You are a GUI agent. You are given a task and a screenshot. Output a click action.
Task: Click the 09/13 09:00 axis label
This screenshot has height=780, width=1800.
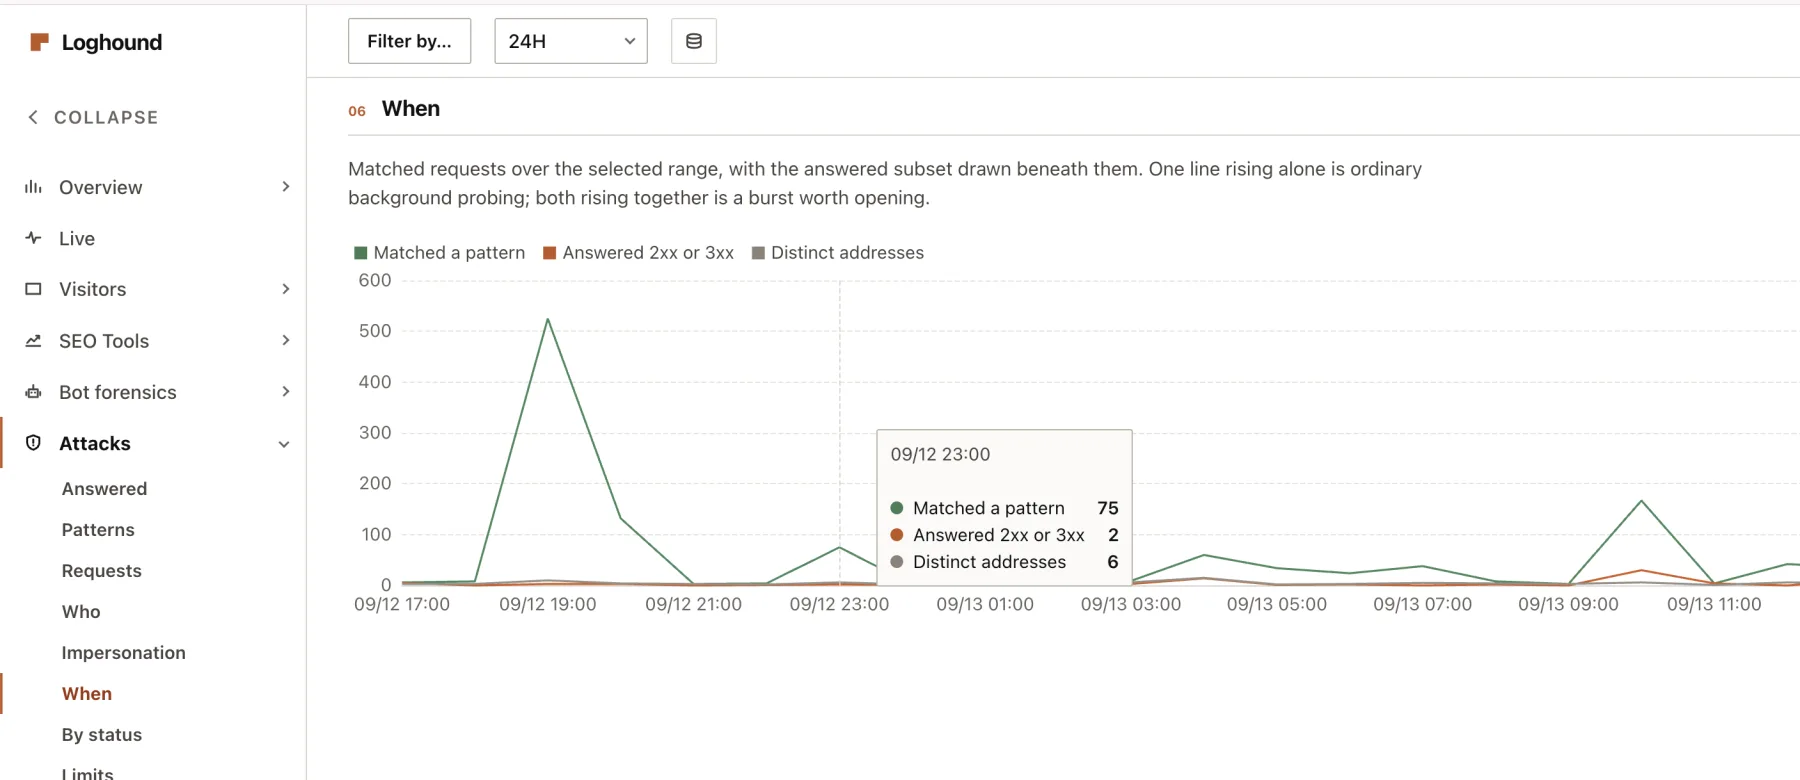(x=1568, y=604)
